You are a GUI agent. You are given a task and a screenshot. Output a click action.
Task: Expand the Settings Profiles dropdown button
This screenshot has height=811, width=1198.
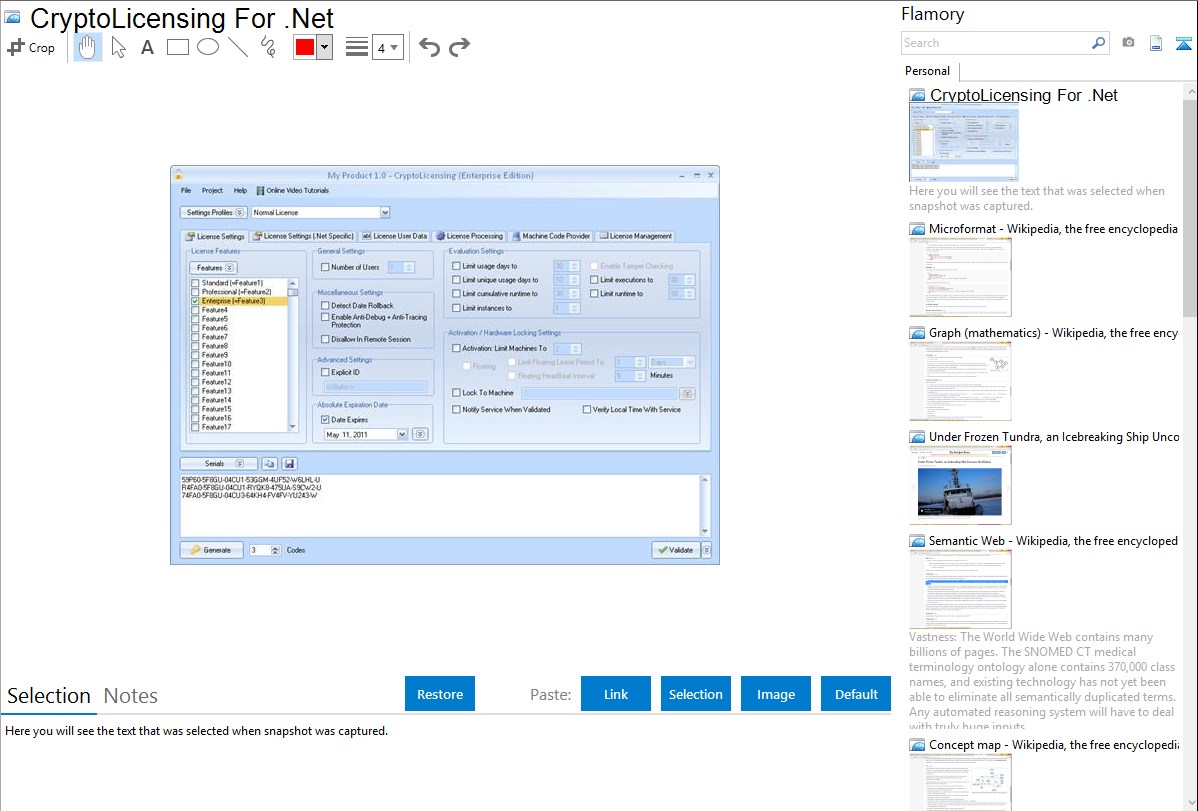pos(213,212)
